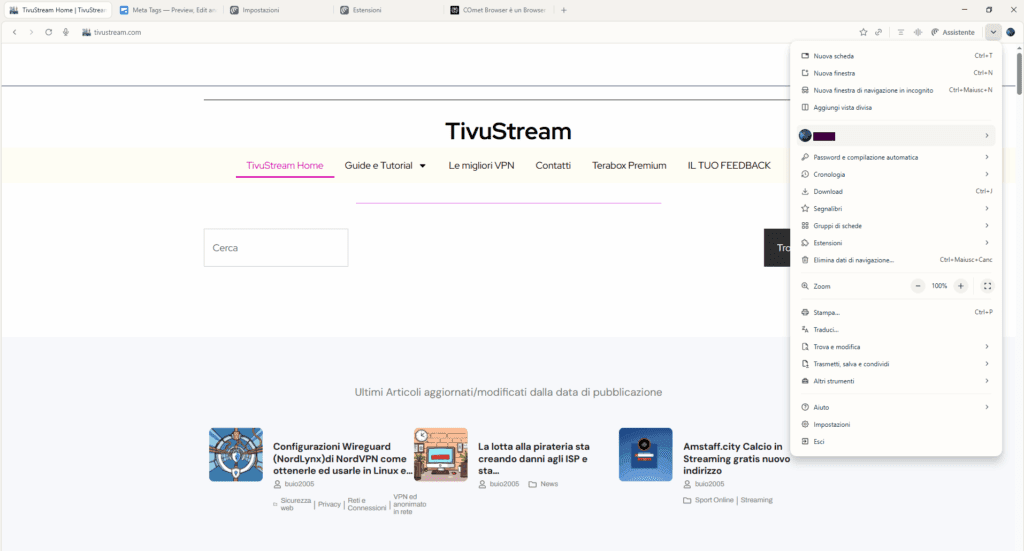Open Nuova finestra di navigazione in incognito
Viewport: 1024px width, 551px height.
pyautogui.click(x=896, y=90)
